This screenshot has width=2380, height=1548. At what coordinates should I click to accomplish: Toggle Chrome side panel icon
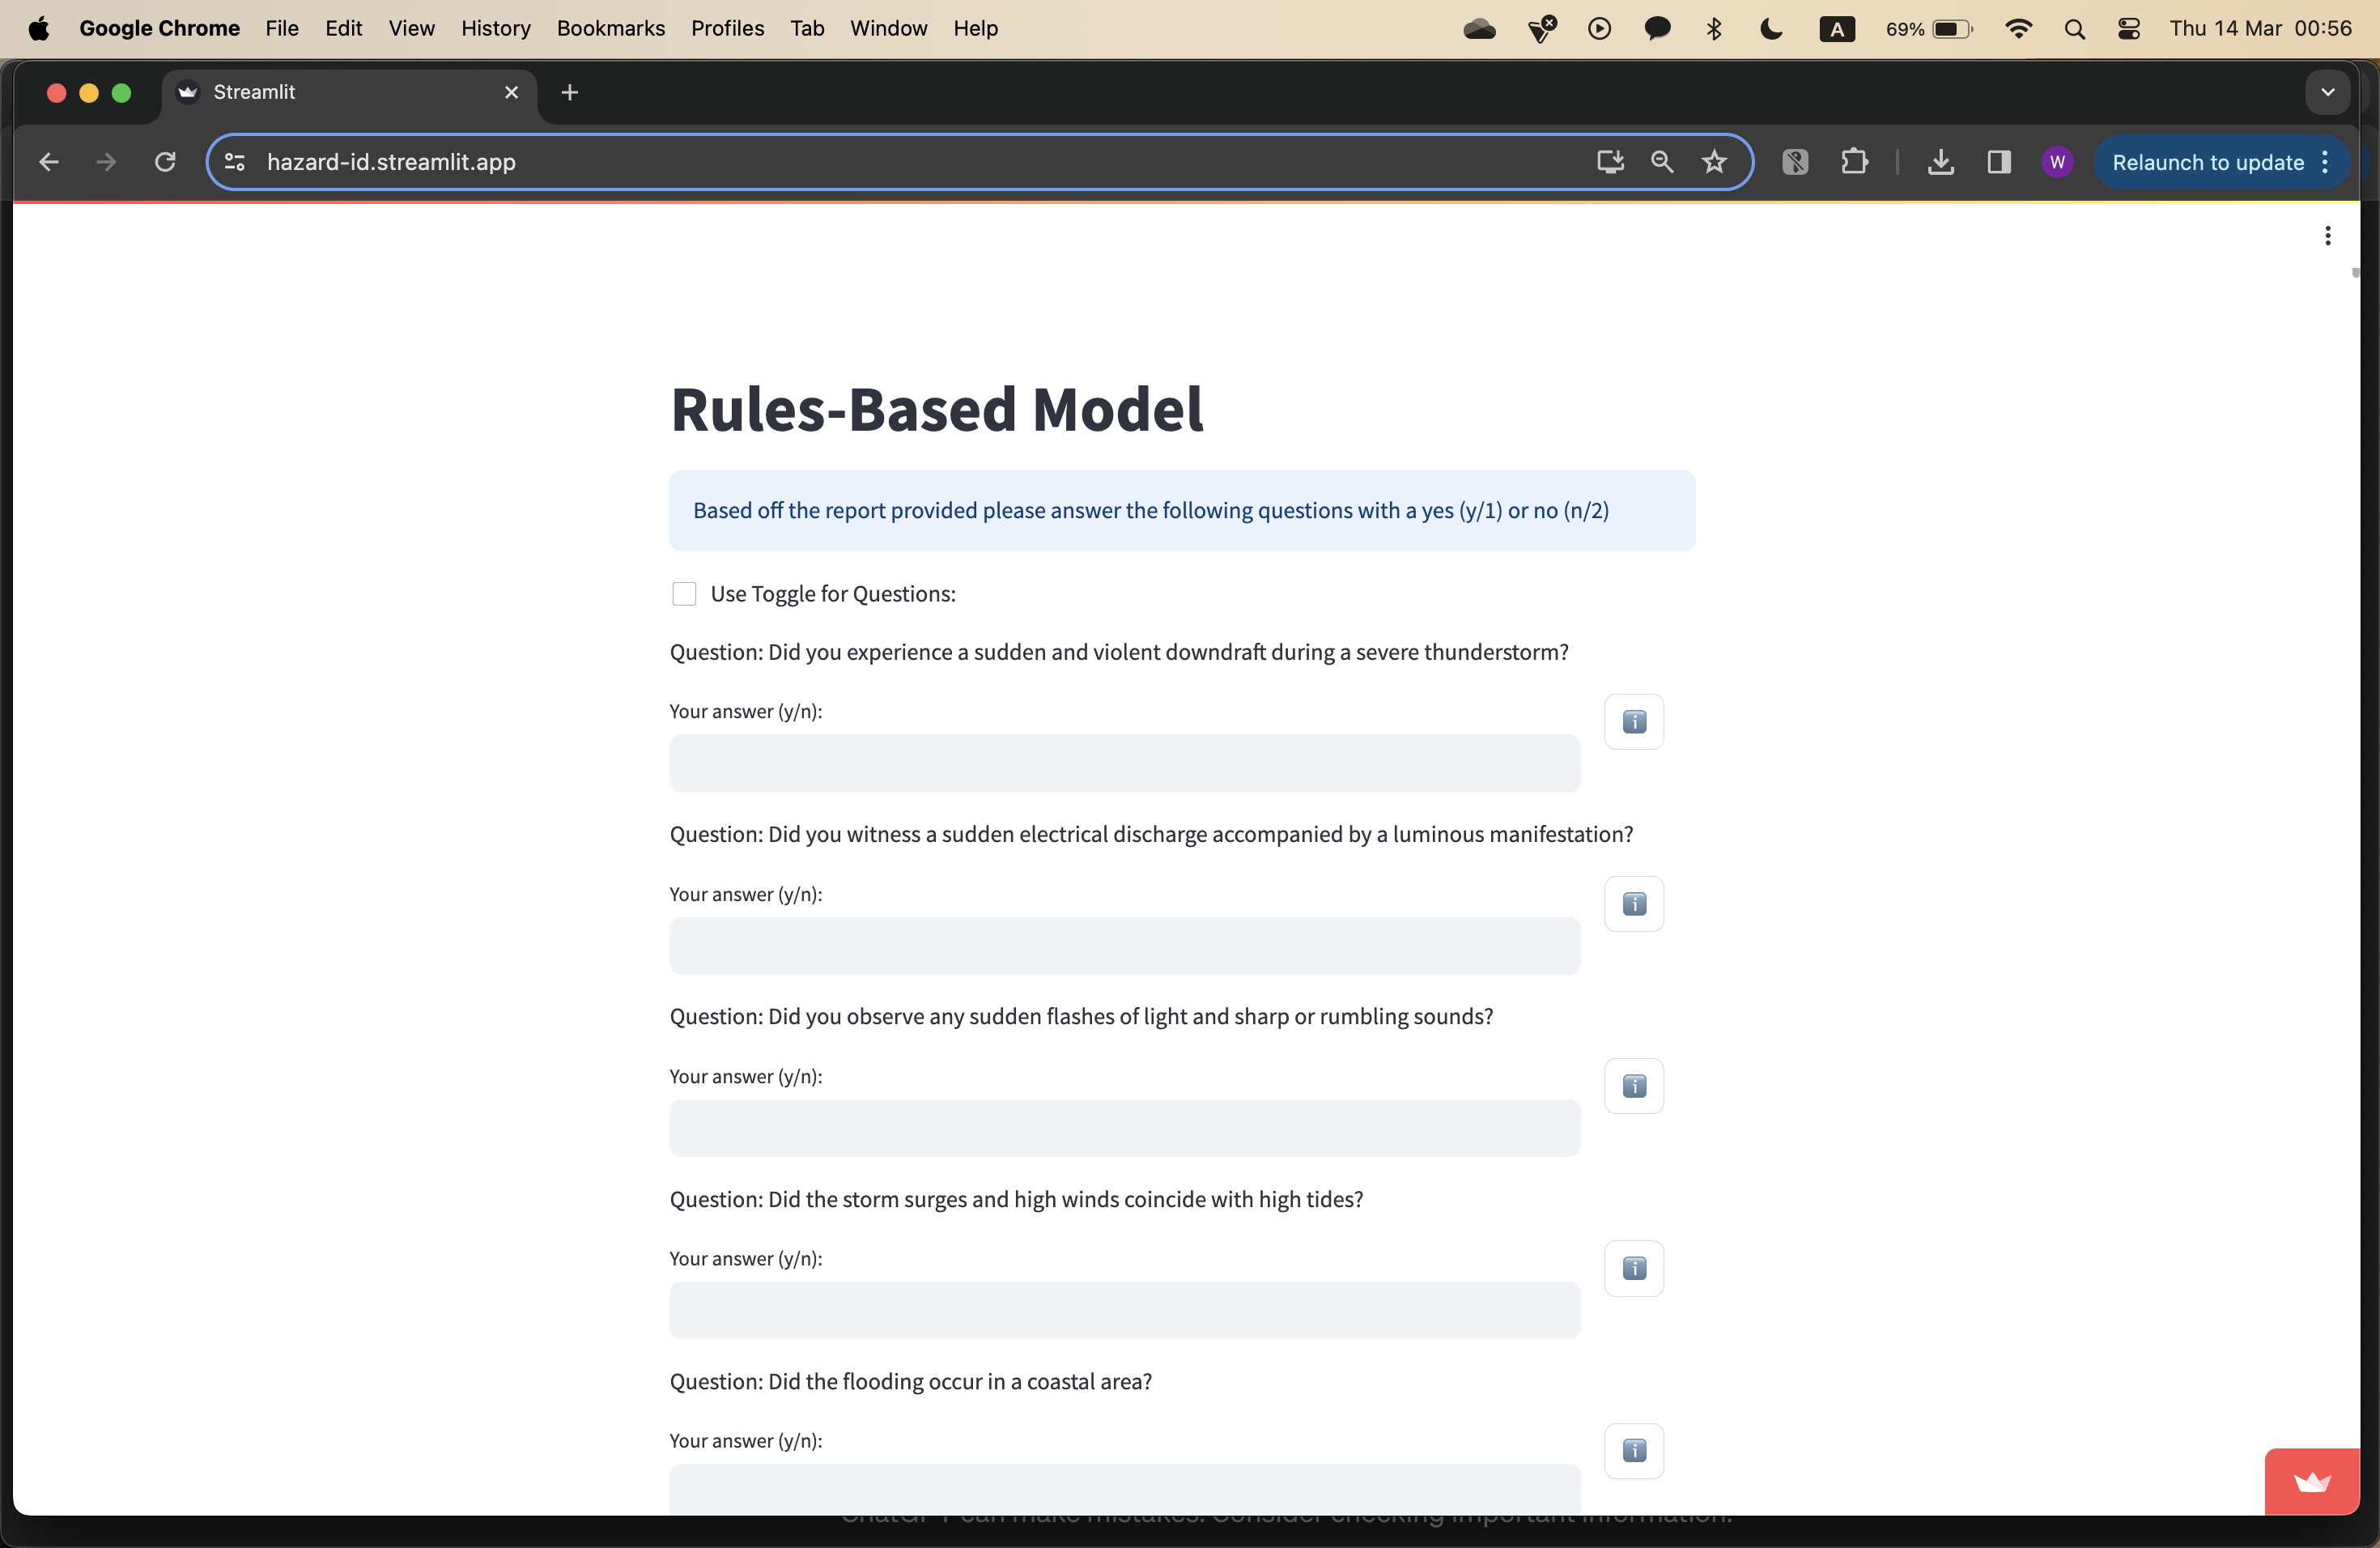point(1998,162)
